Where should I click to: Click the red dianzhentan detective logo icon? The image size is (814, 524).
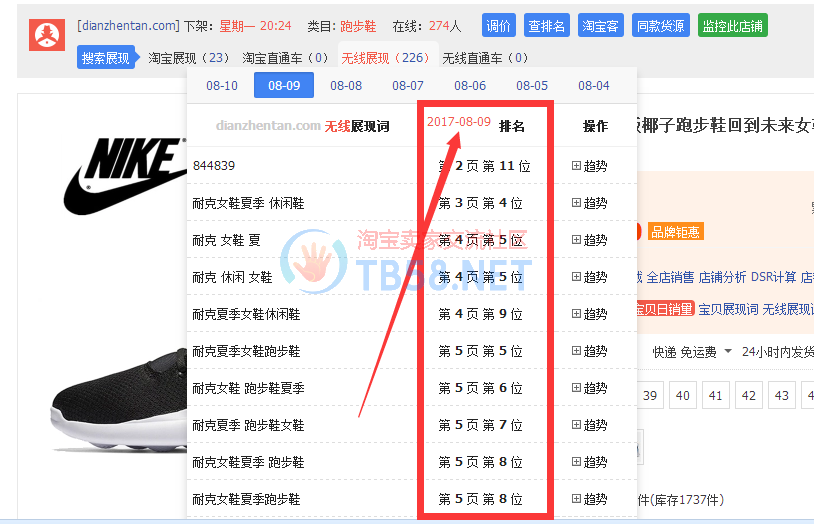(47, 35)
